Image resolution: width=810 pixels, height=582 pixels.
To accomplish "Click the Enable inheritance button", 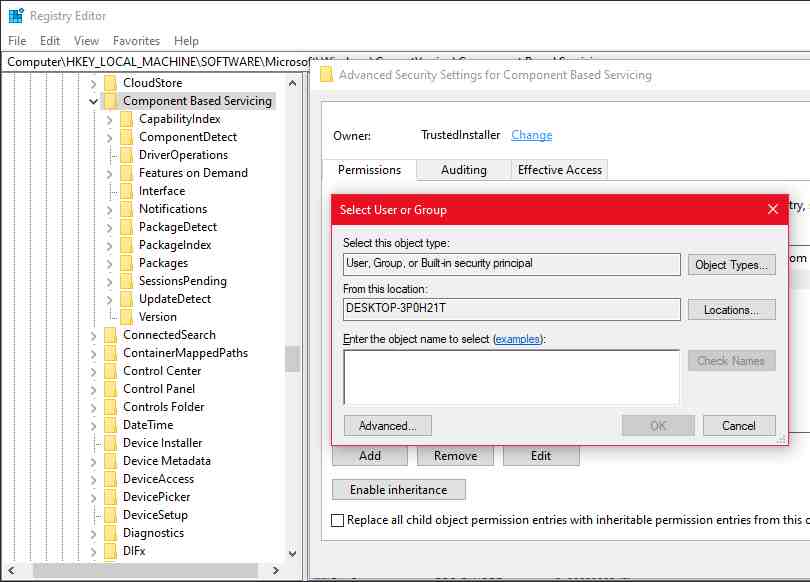I will 398,490.
